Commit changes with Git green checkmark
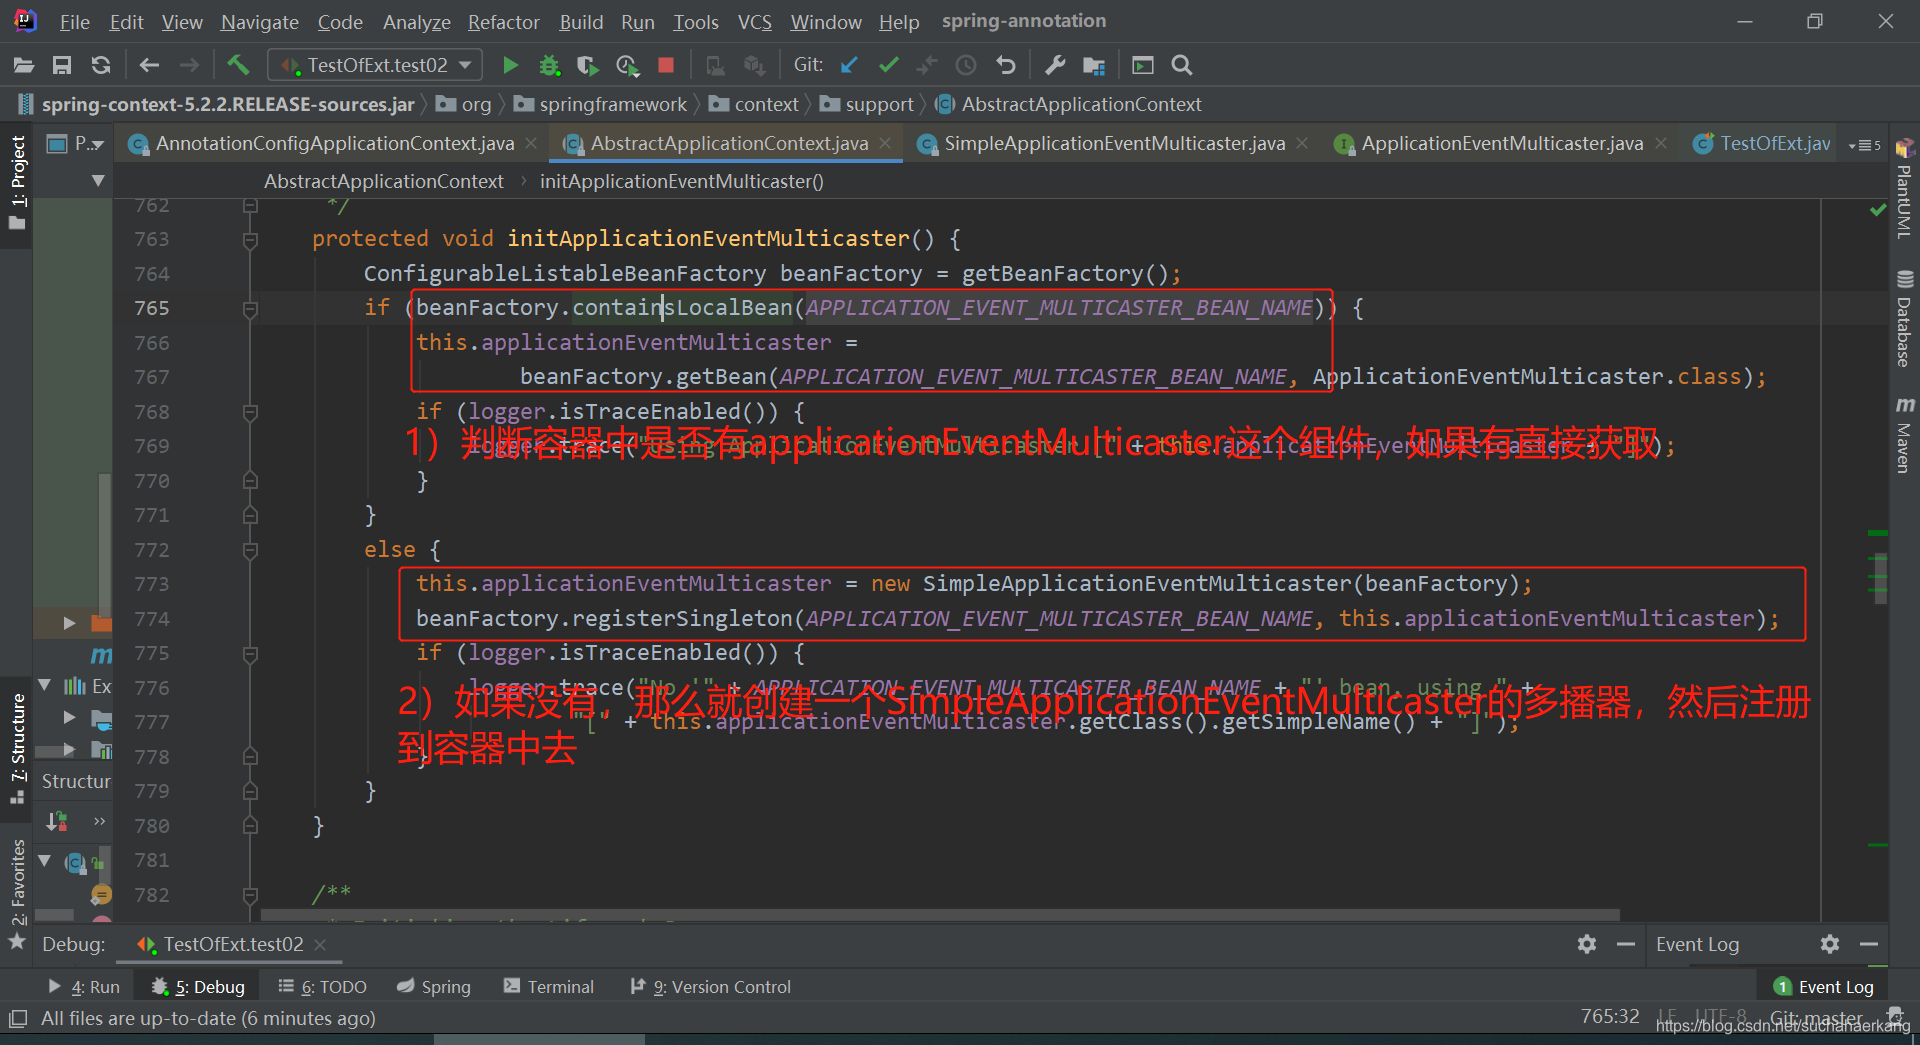Image resolution: width=1920 pixels, height=1045 pixels. pyautogui.click(x=888, y=65)
